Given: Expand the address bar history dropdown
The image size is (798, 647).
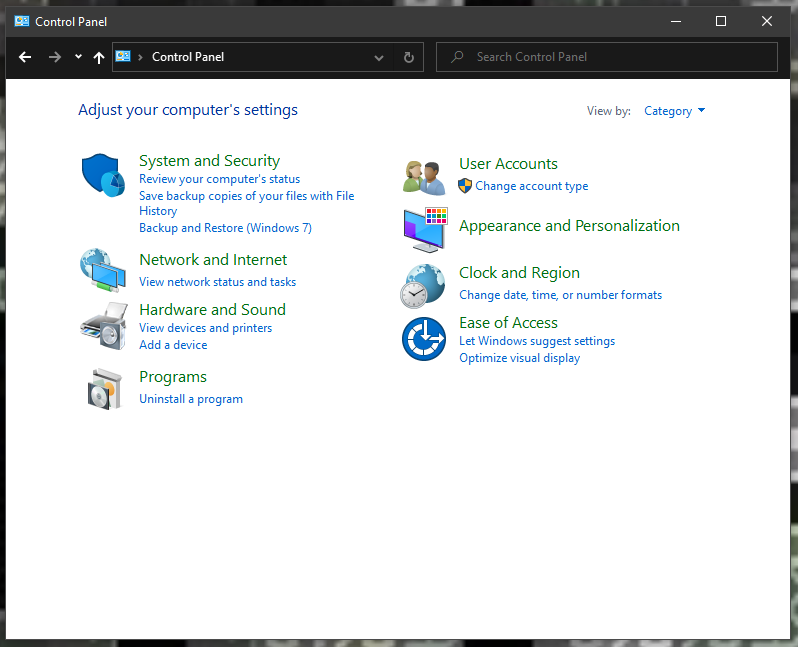Looking at the screenshot, I should (x=379, y=58).
